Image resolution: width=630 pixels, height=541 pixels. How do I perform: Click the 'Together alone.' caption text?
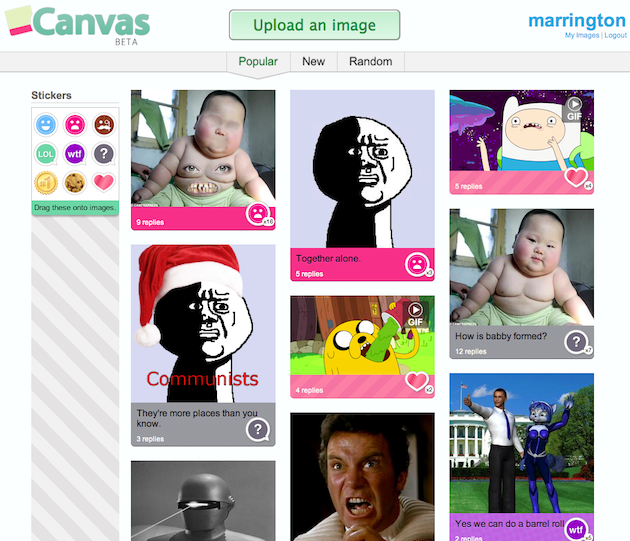pos(328,258)
